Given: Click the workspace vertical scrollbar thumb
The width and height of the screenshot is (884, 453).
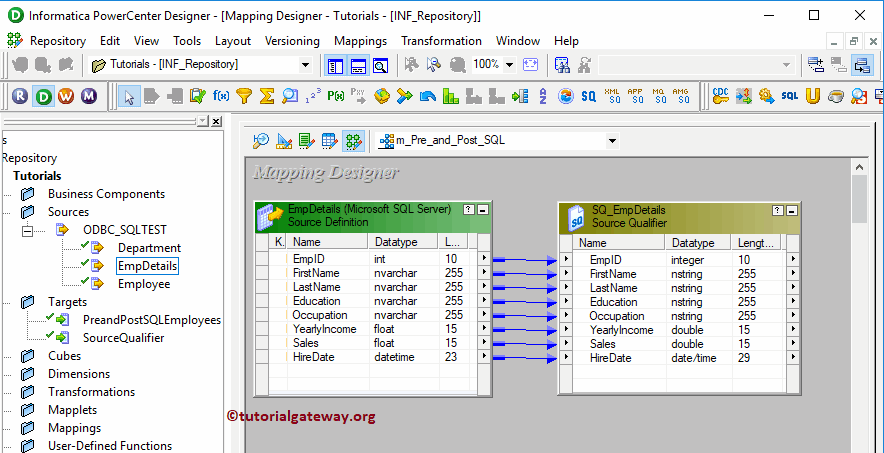Looking at the screenshot, I should 859,199.
